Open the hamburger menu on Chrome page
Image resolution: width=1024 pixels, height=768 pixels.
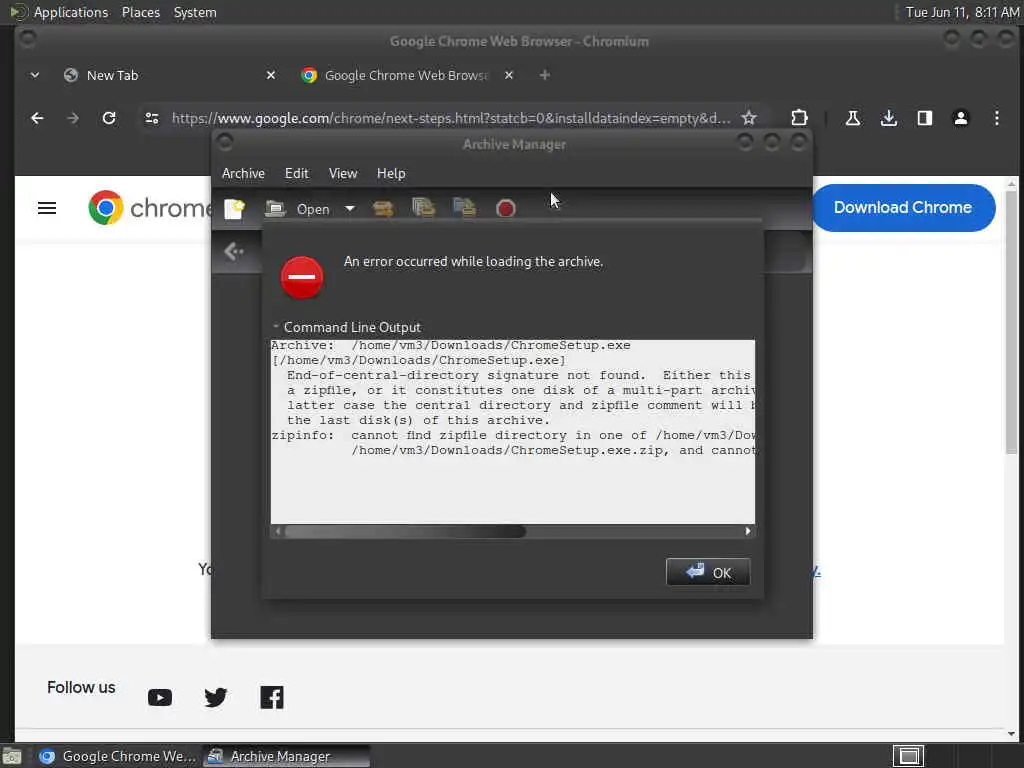[x=47, y=208]
